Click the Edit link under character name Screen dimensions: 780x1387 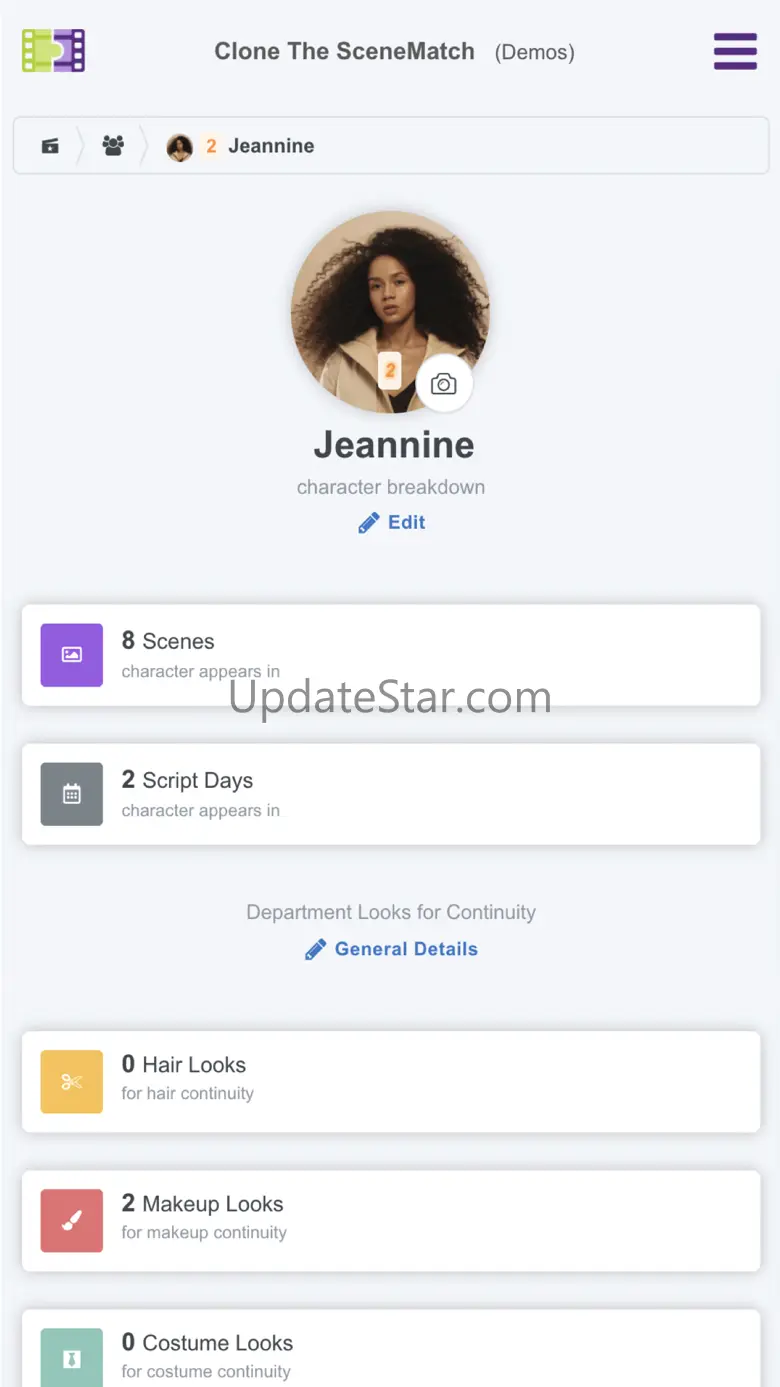point(392,522)
